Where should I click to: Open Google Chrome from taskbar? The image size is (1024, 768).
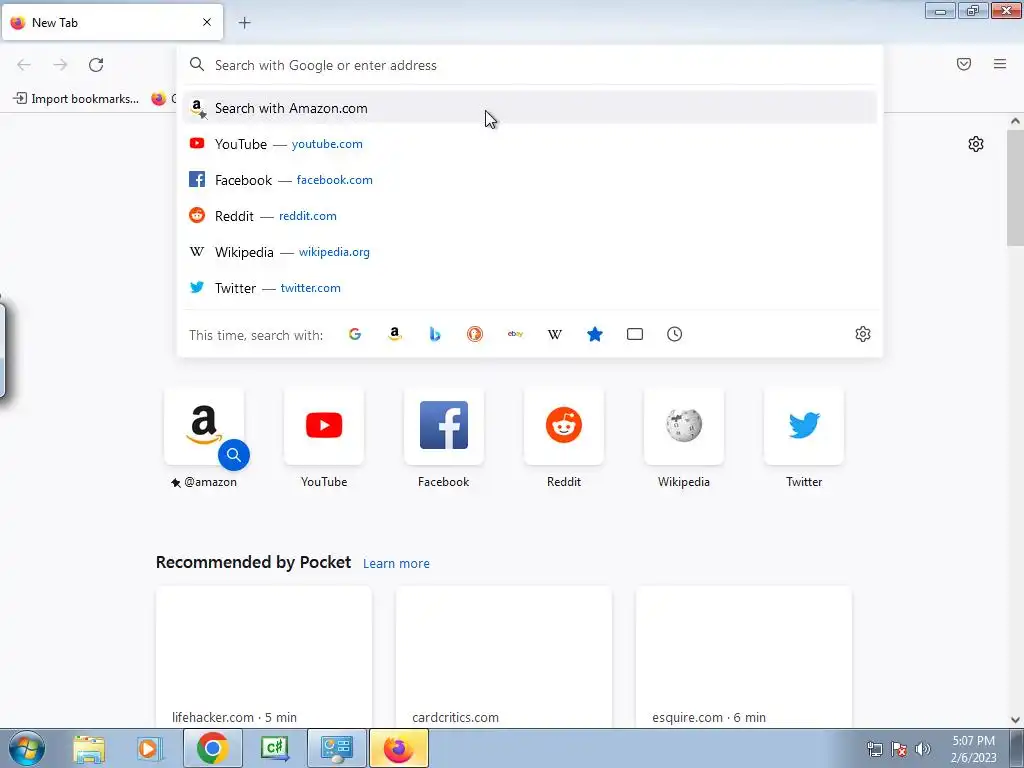212,748
